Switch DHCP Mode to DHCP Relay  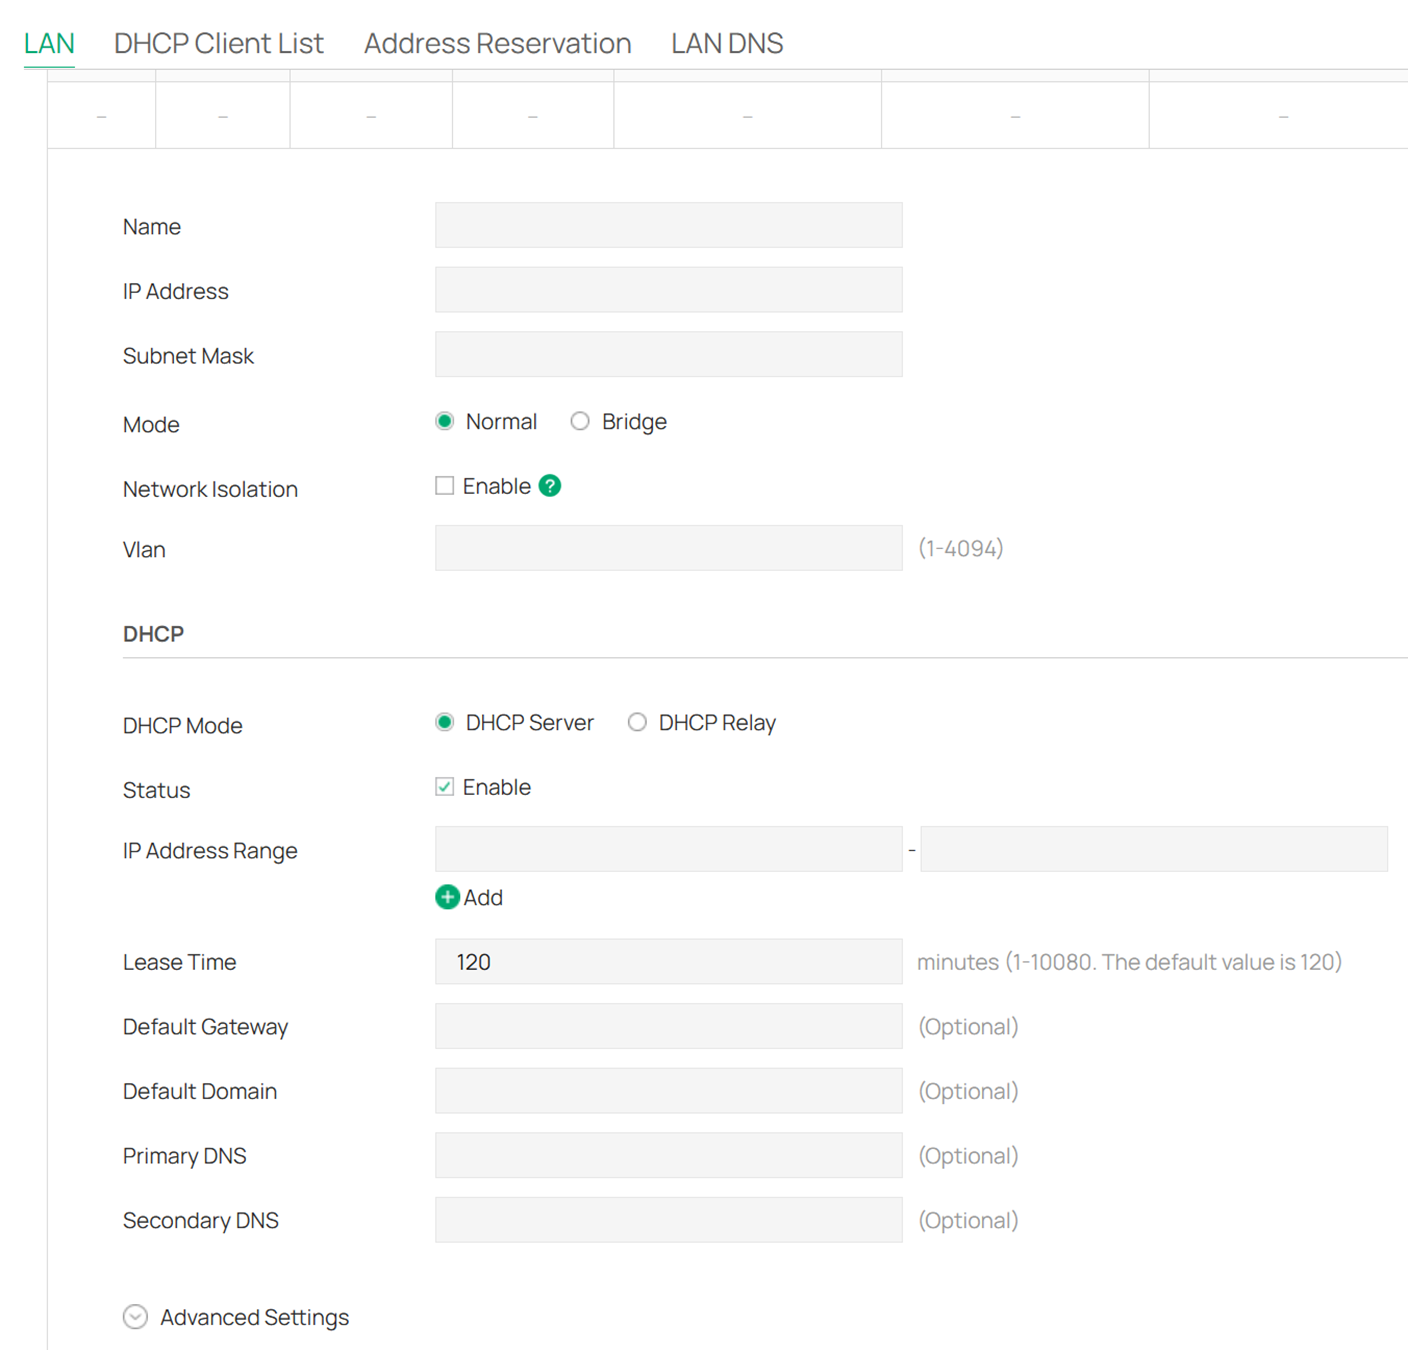coord(637,722)
